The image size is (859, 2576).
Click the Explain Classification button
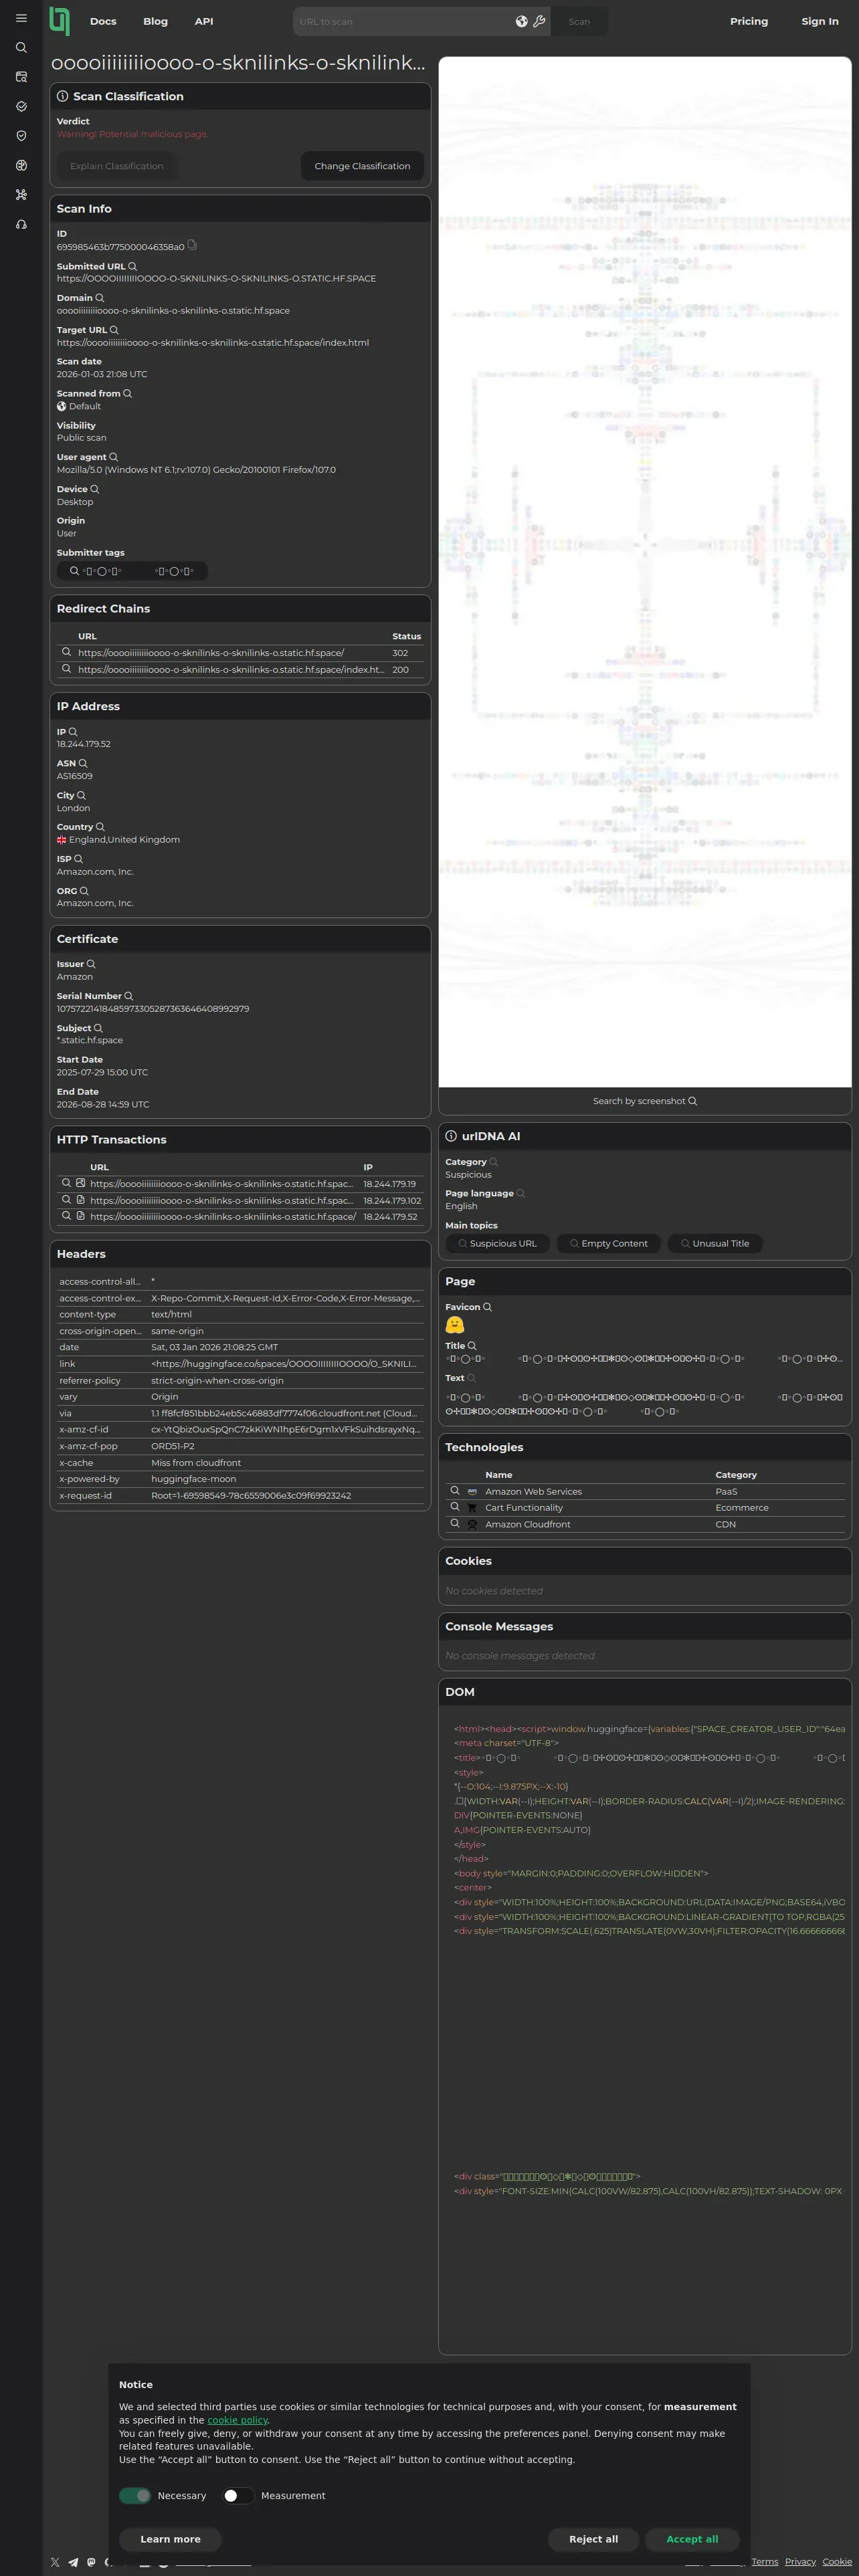point(117,166)
